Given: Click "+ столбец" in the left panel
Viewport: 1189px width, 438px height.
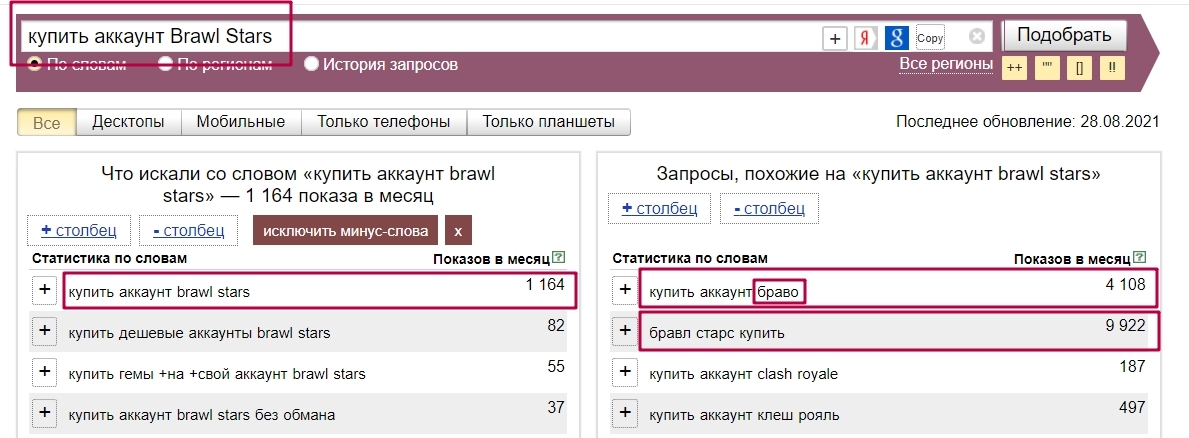Looking at the screenshot, I should 79,230.
